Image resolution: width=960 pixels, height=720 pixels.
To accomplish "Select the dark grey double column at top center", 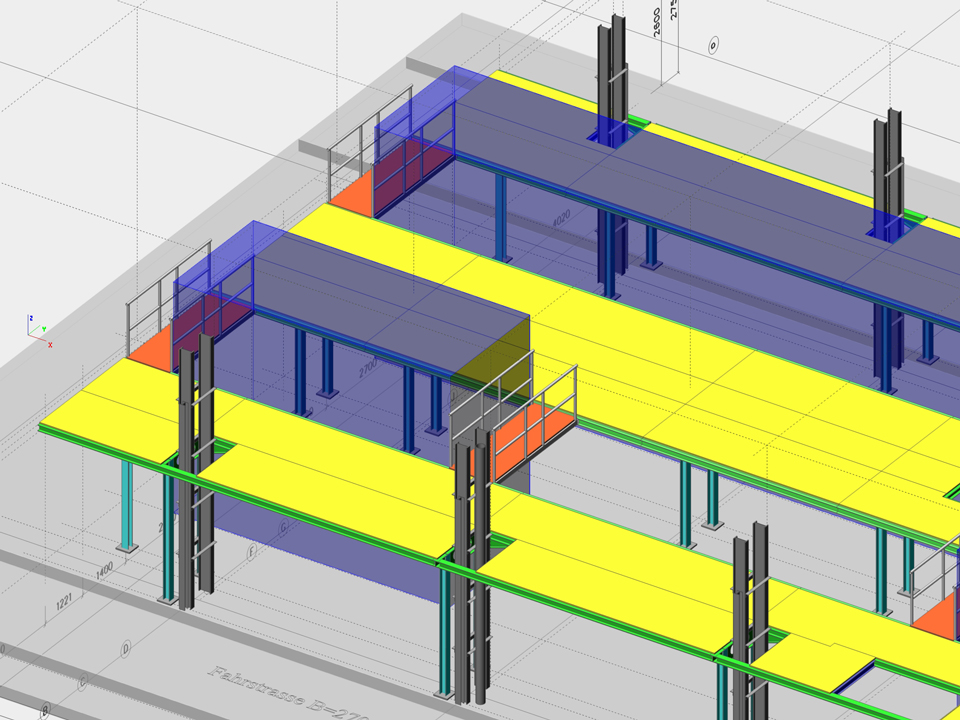I will point(612,70).
